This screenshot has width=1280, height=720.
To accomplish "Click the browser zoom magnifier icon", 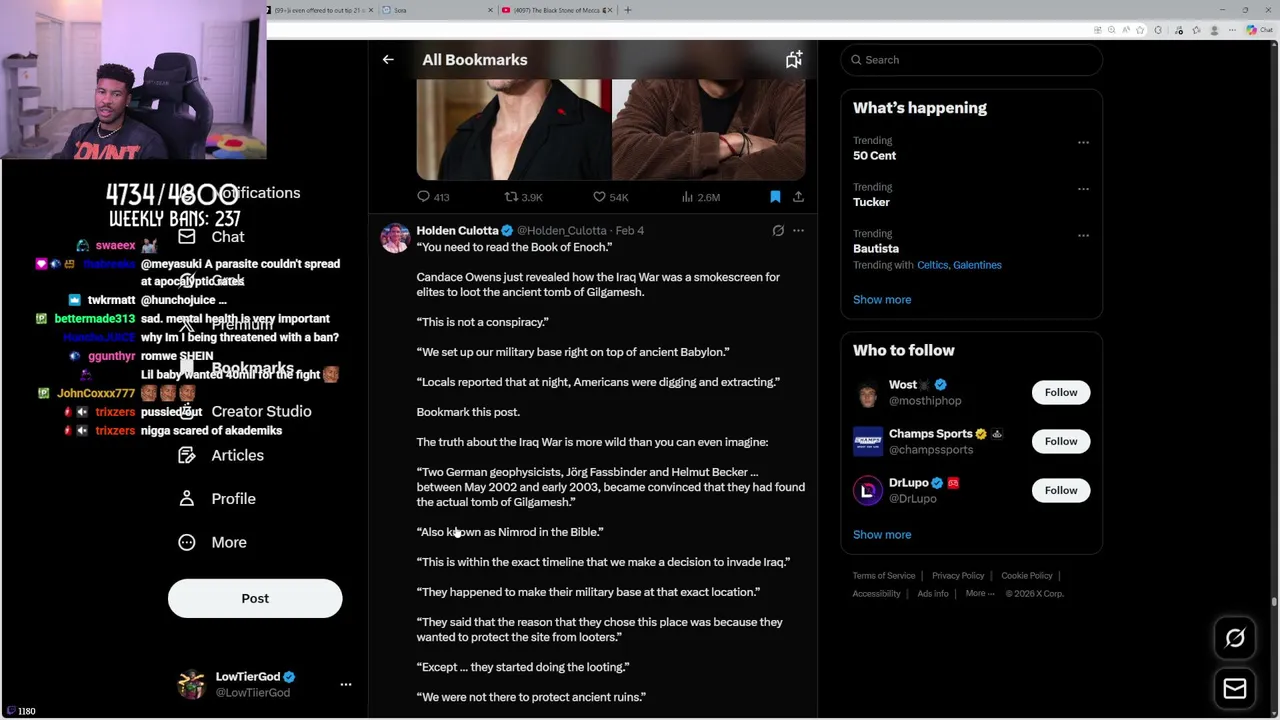I will pyautogui.click(x=1112, y=30).
